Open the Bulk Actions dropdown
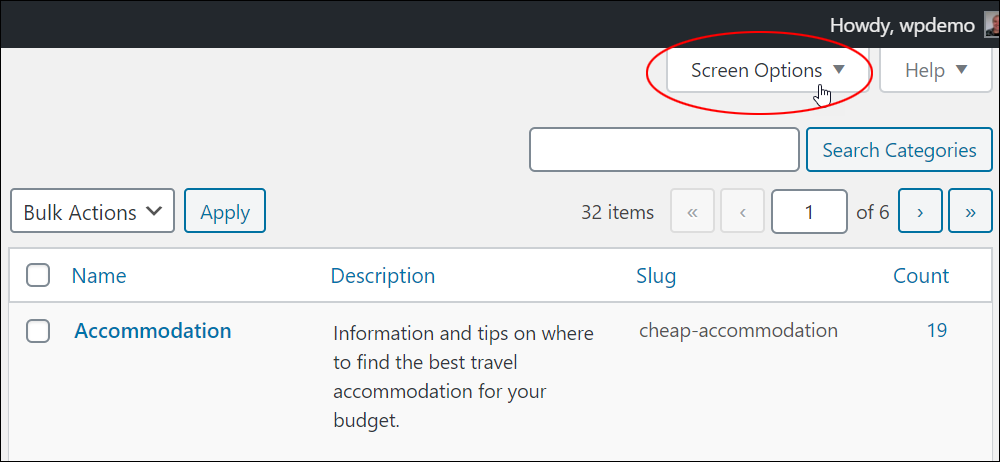The image size is (1000, 462). 92,211
